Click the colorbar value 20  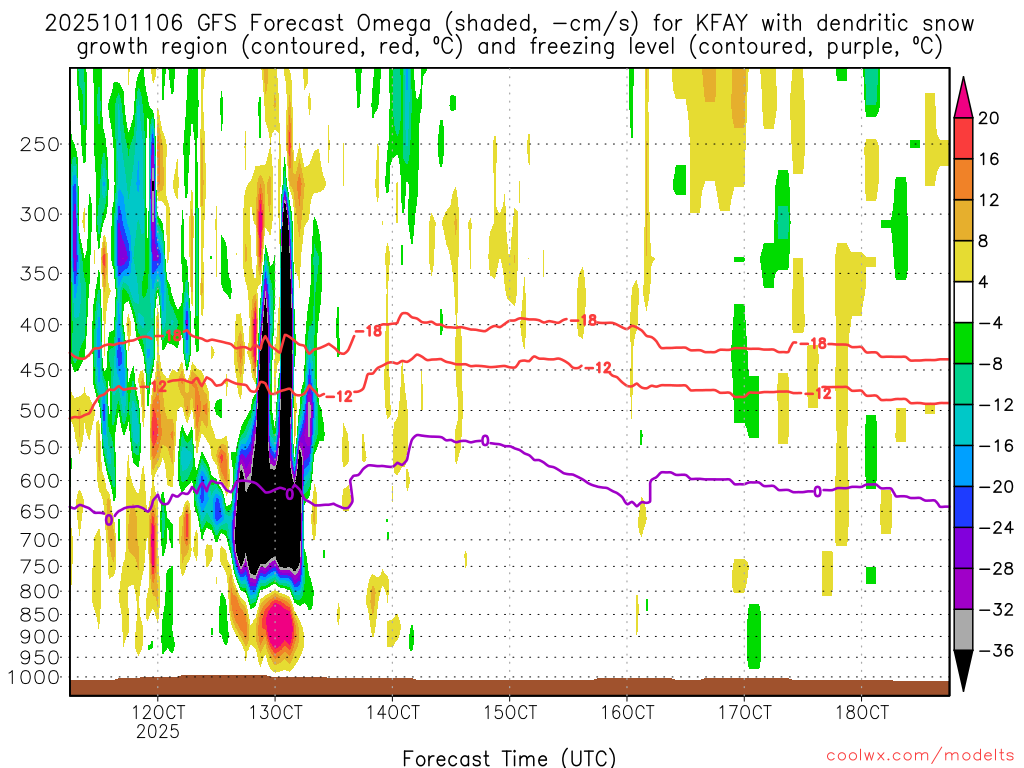(988, 118)
